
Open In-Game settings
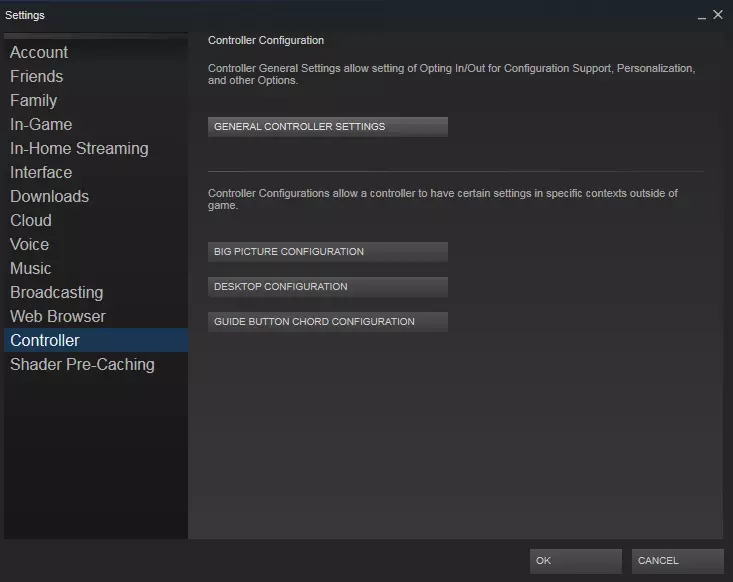tap(96, 124)
